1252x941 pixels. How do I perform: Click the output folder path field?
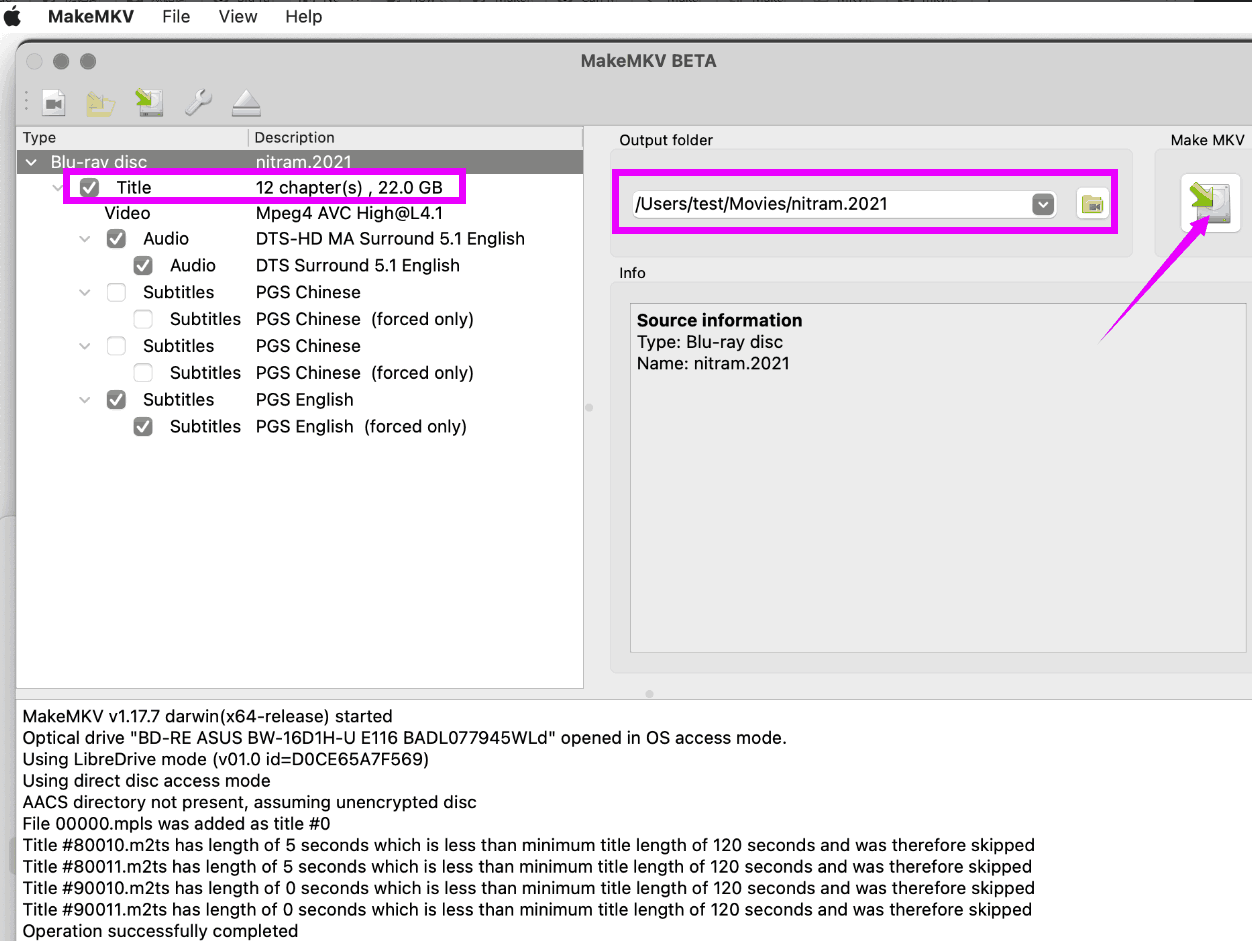coord(828,204)
